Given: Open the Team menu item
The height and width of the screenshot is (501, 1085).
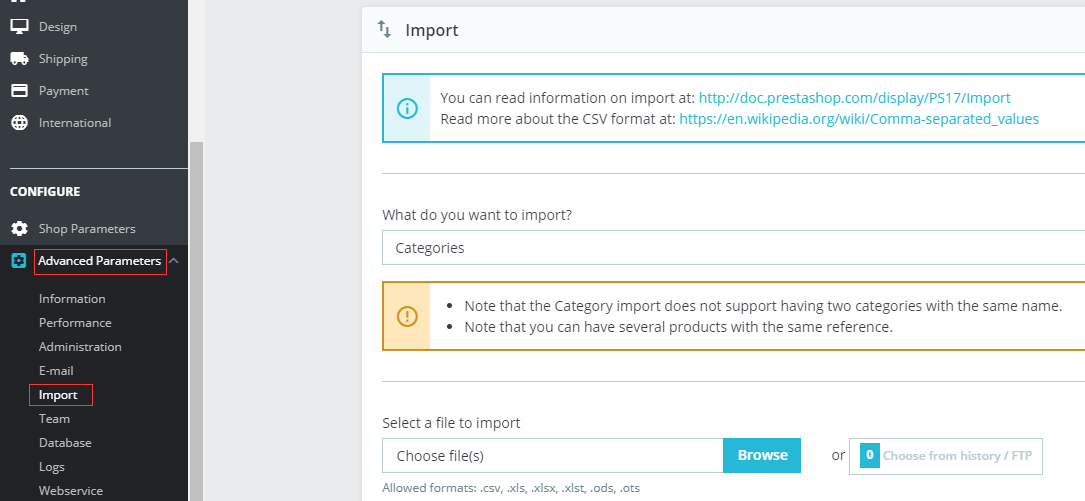Looking at the screenshot, I should coord(54,419).
